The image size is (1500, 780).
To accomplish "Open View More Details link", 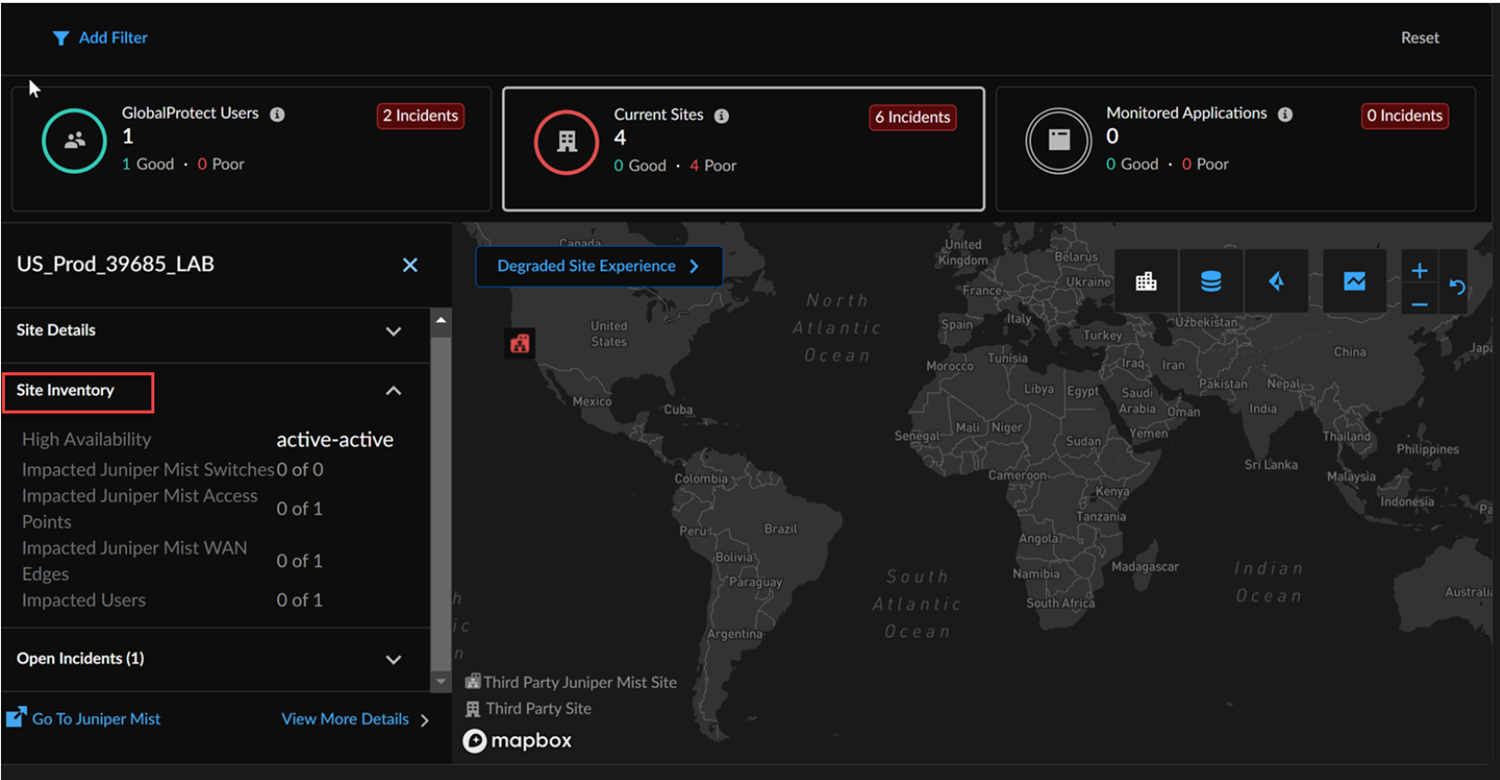I will tap(345, 719).
